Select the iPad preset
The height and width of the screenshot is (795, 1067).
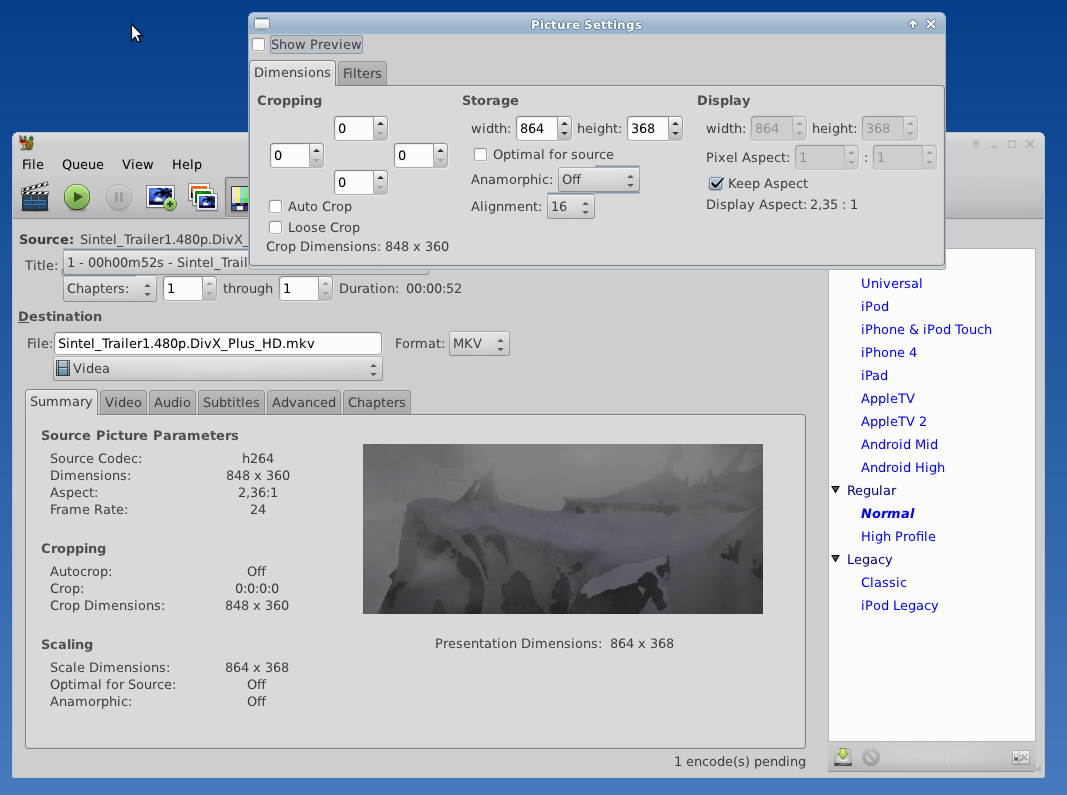point(874,375)
